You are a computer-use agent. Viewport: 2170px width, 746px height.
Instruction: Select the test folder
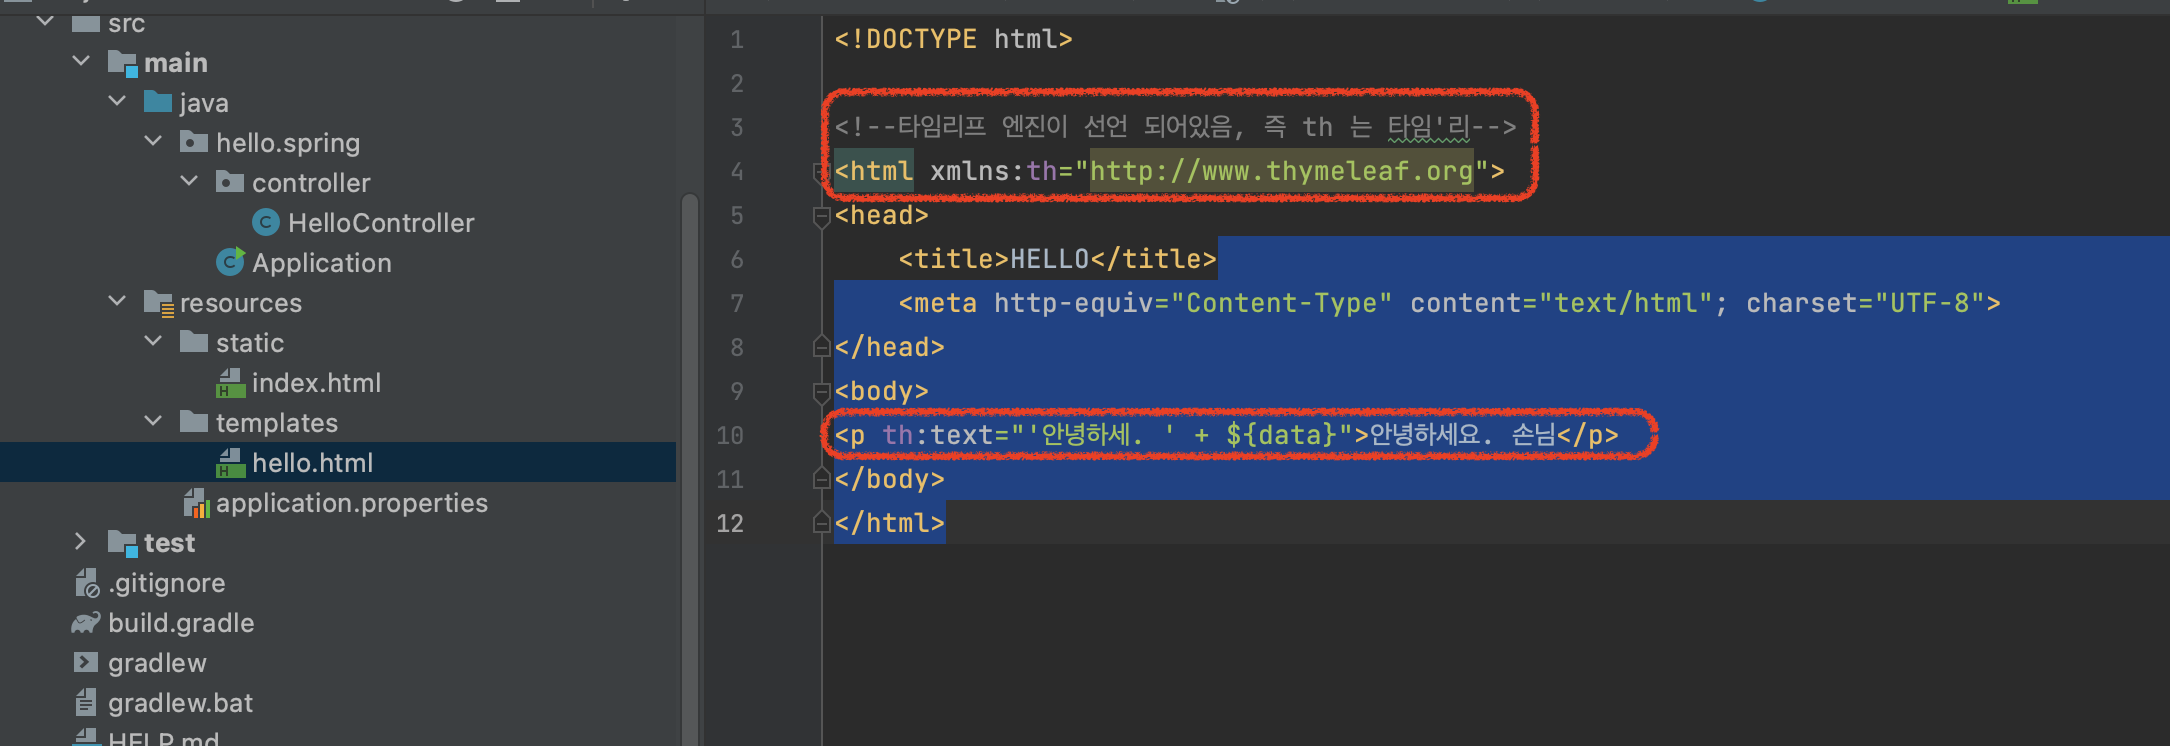(169, 542)
